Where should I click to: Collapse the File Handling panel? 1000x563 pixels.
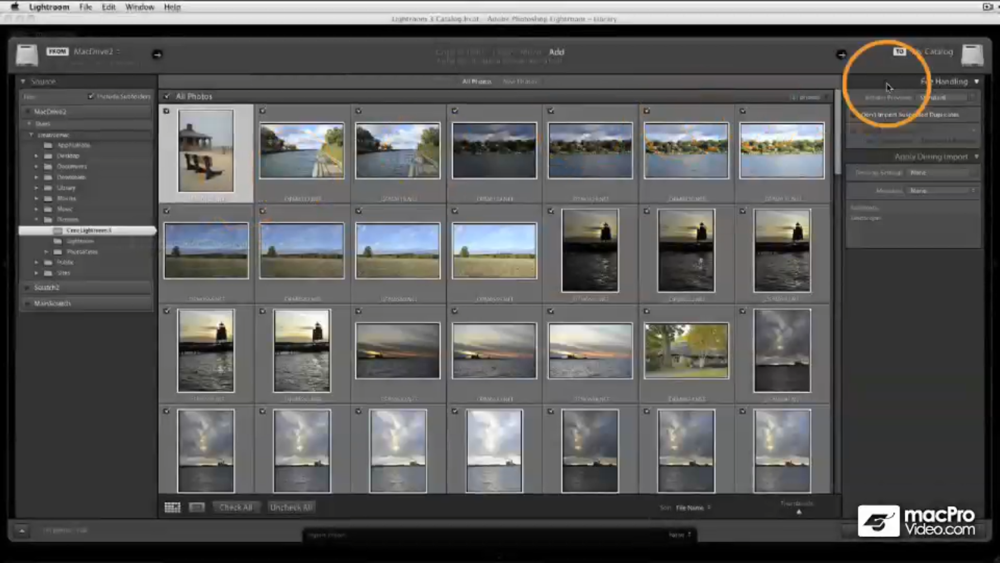(977, 81)
